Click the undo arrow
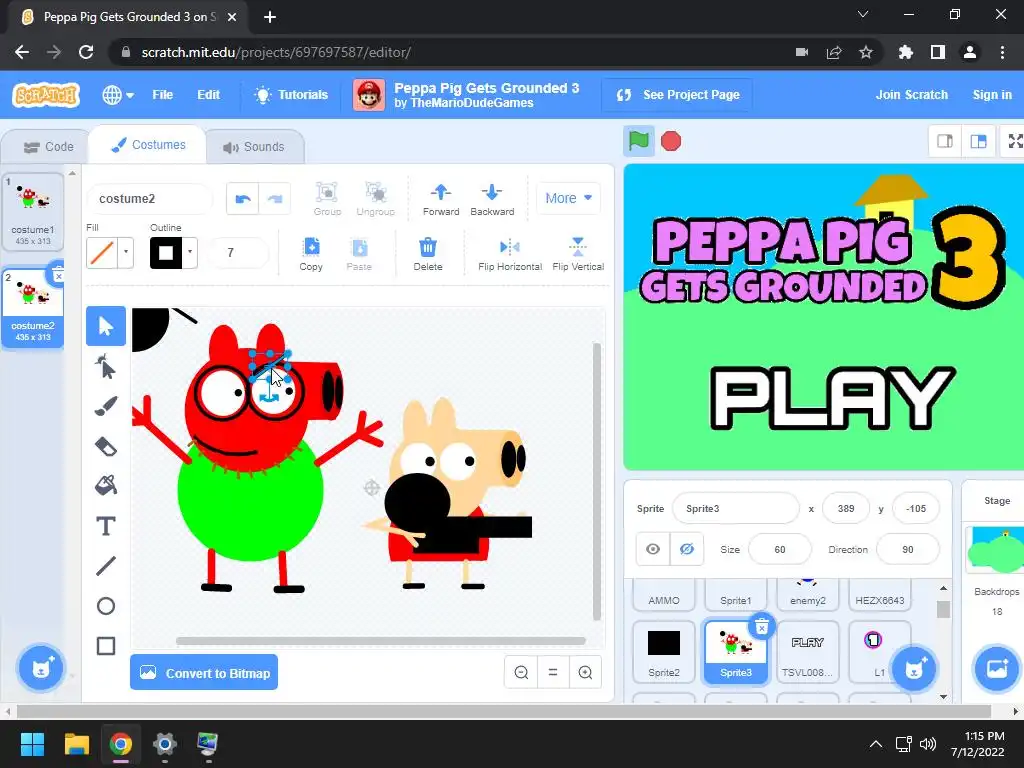Image resolution: width=1024 pixels, height=768 pixels. click(x=243, y=199)
